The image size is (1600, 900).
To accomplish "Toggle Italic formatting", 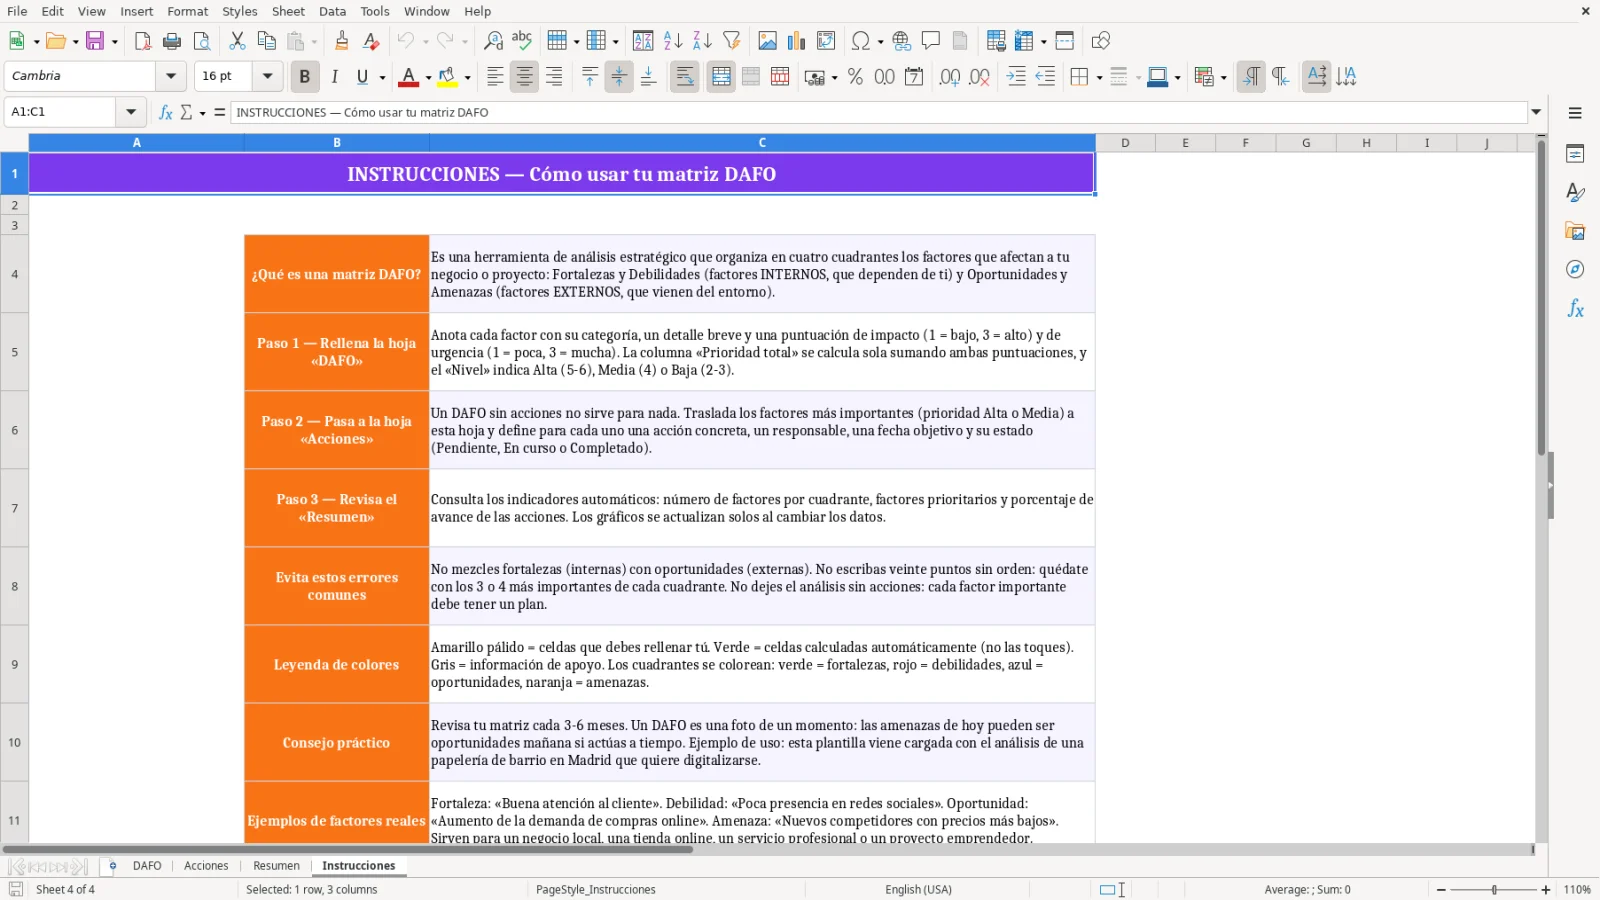I will click(x=334, y=77).
